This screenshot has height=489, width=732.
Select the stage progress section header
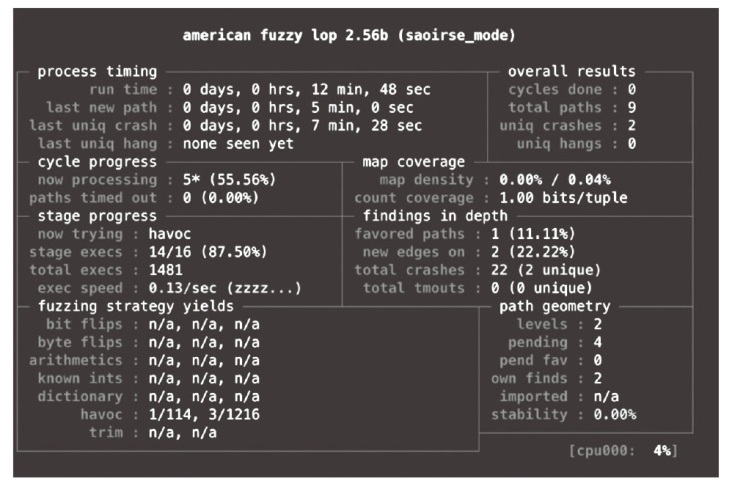[x=97, y=216]
